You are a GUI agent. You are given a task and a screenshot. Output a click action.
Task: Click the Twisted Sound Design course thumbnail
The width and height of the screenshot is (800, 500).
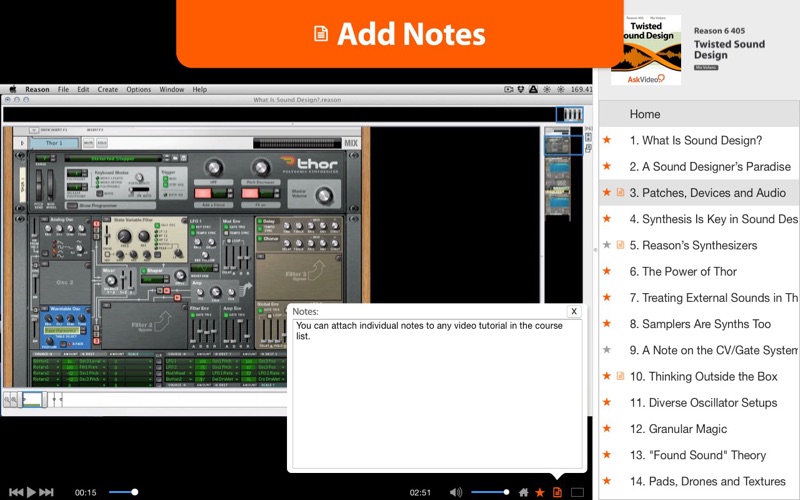(646, 49)
